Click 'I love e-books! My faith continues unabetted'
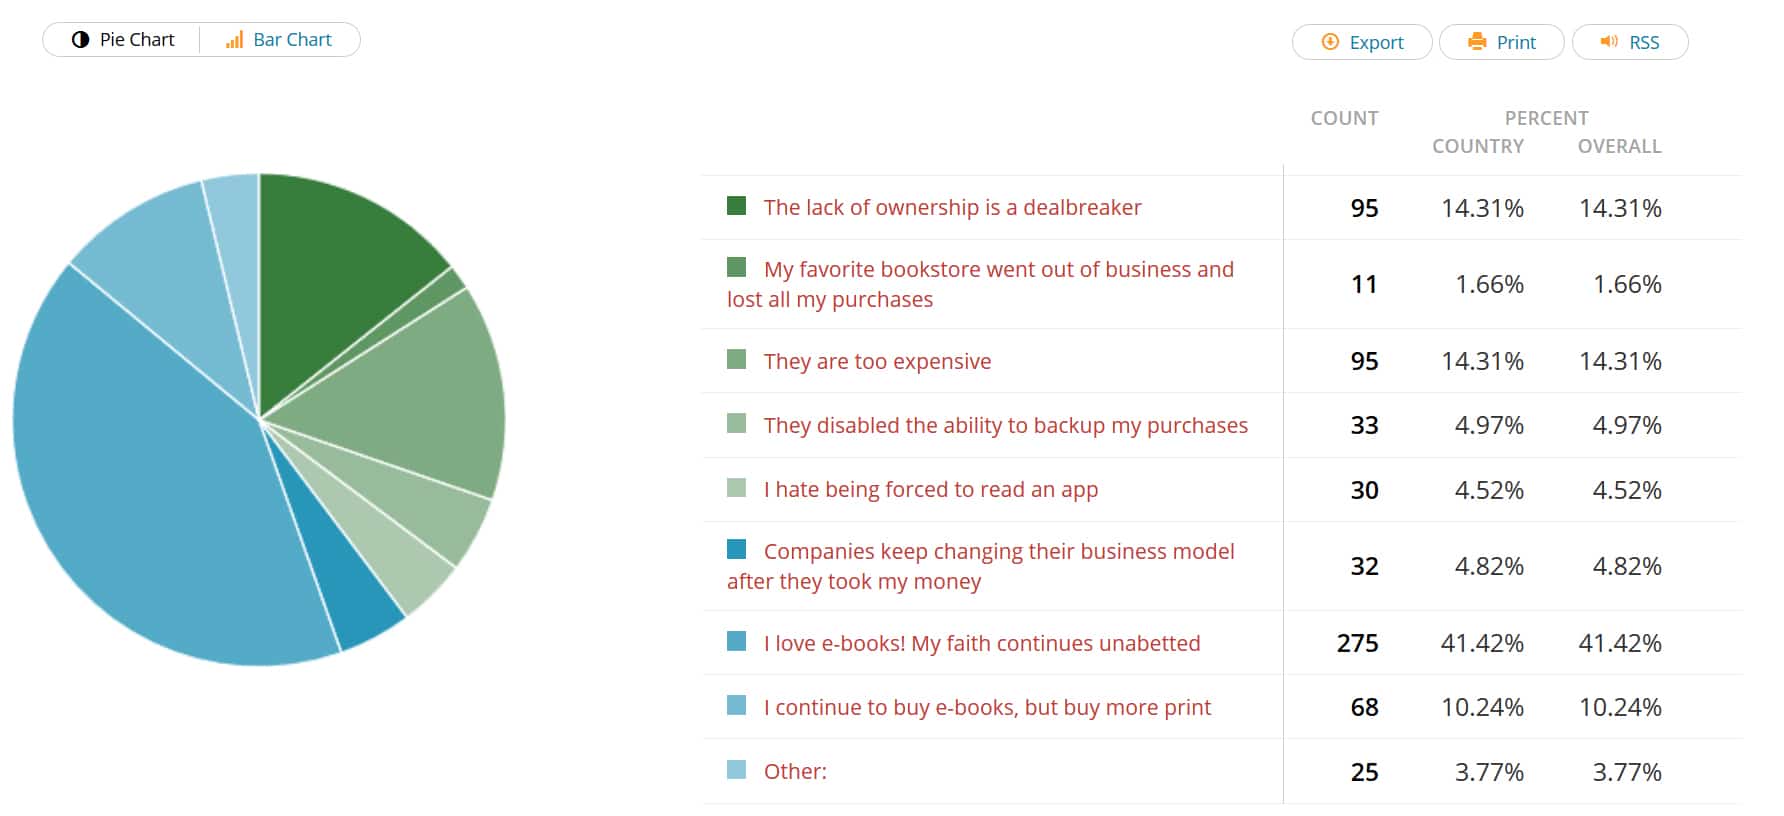The image size is (1784, 816). coord(982,643)
